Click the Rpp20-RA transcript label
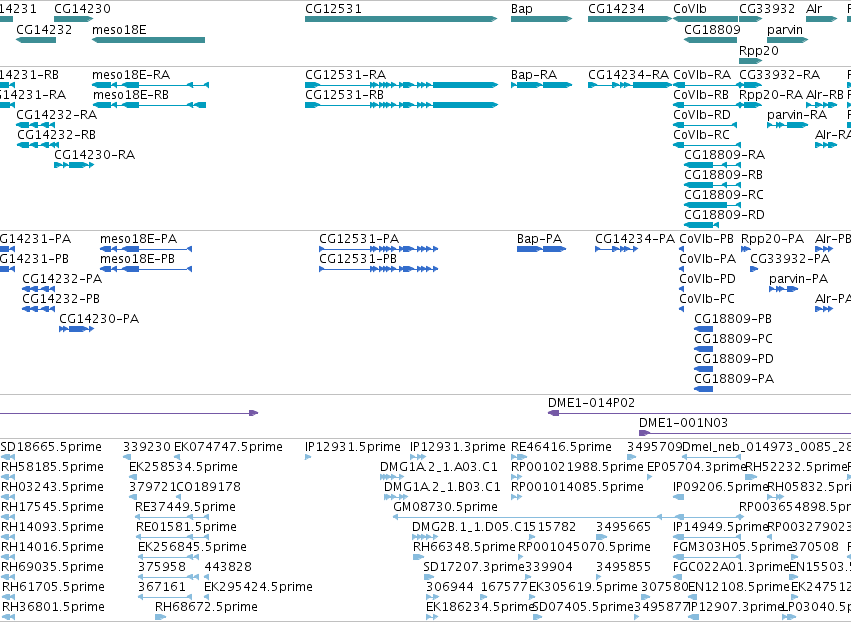The width and height of the screenshot is (851, 622). pos(771,94)
